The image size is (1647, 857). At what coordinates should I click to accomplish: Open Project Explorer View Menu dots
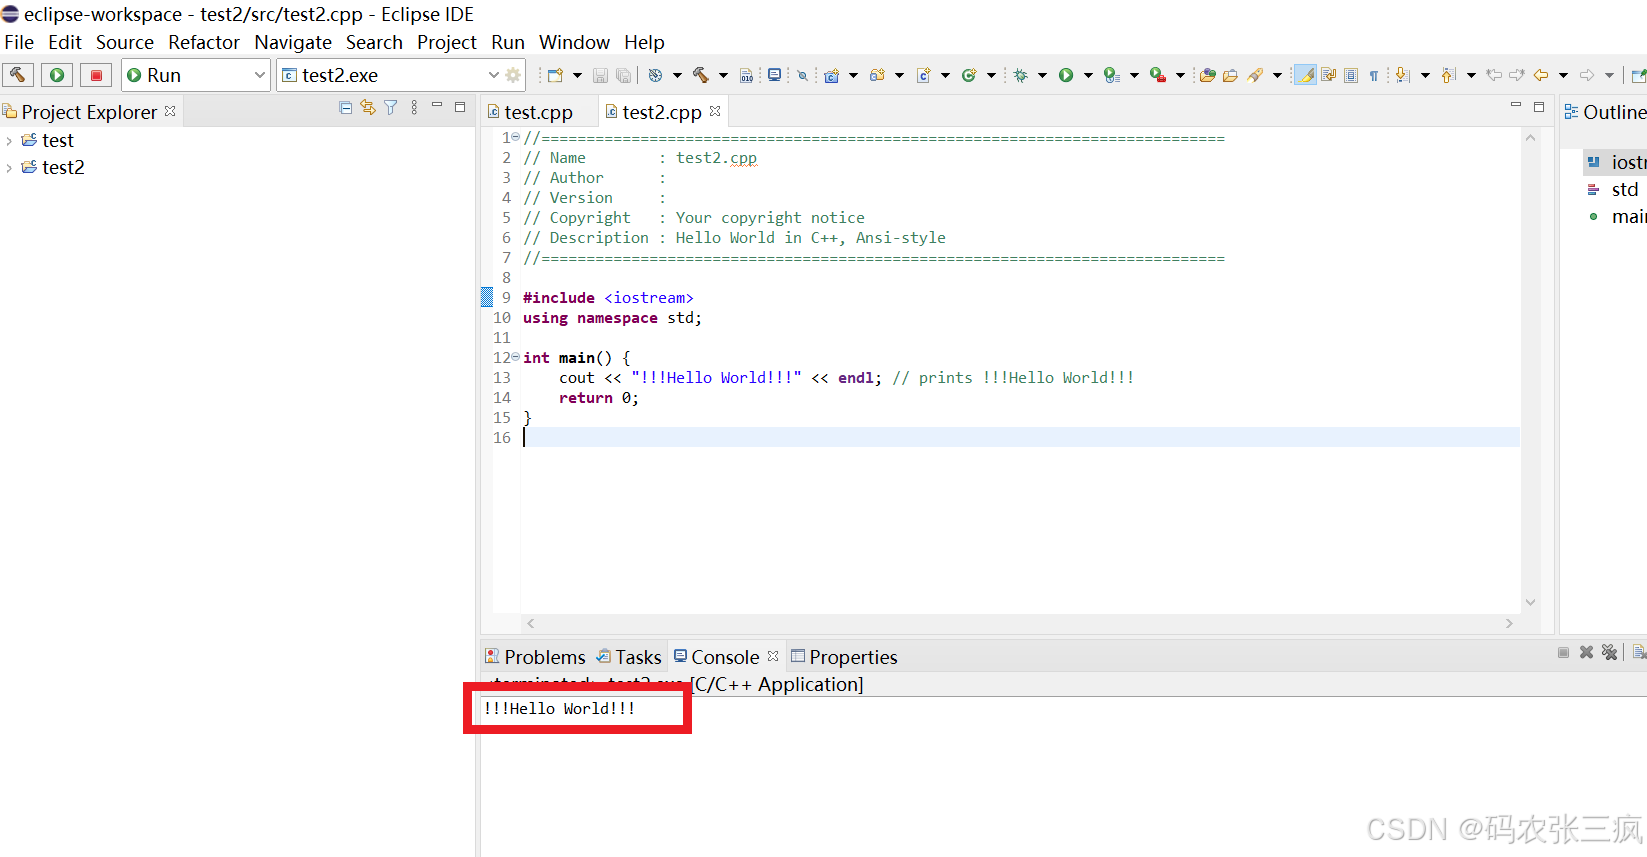coord(414,108)
